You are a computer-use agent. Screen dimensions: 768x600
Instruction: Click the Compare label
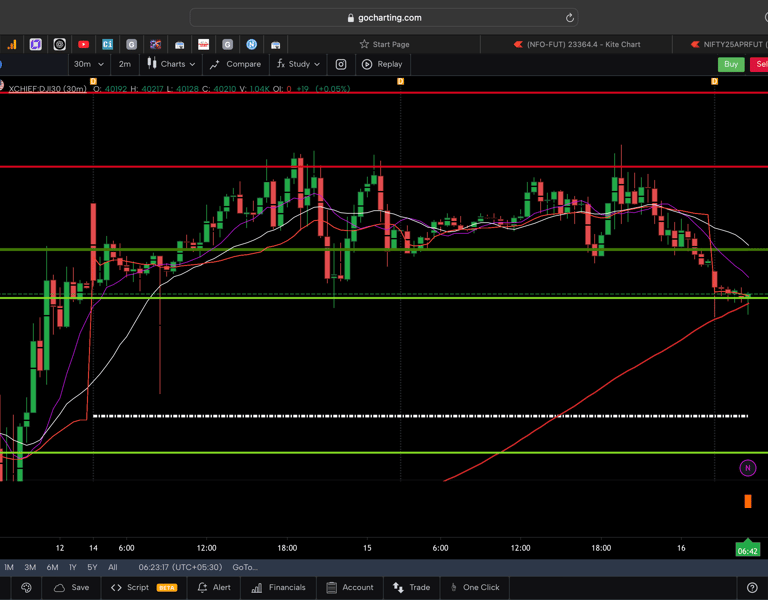(x=243, y=64)
